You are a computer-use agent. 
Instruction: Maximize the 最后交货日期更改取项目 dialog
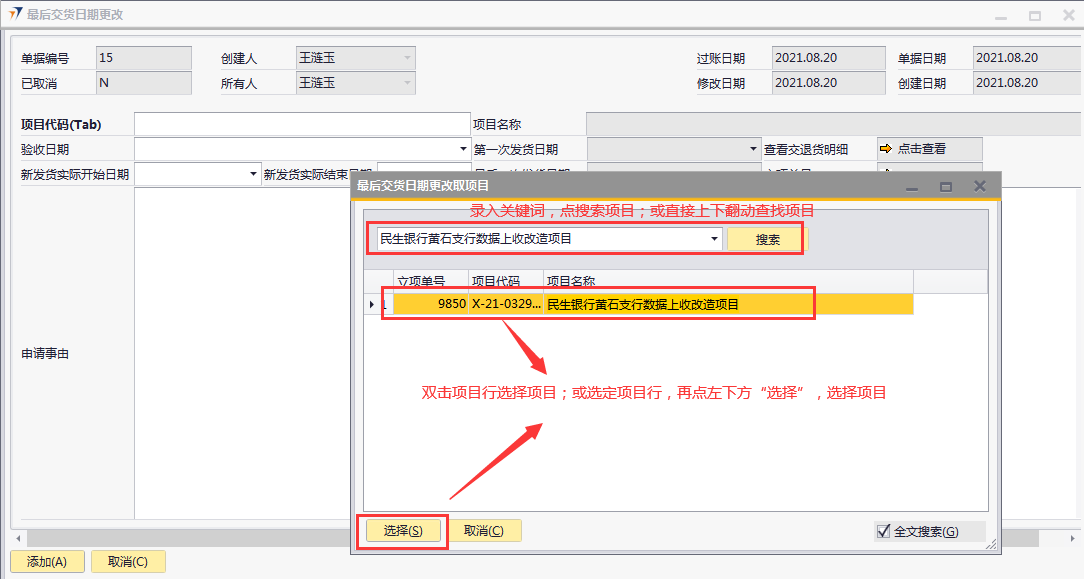click(946, 186)
